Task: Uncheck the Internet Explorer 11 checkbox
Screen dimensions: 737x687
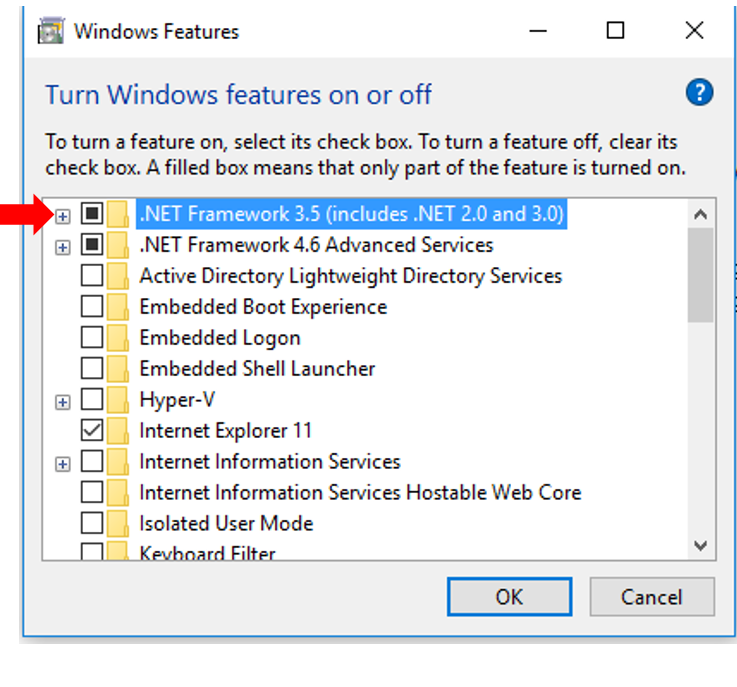Action: pos(92,431)
